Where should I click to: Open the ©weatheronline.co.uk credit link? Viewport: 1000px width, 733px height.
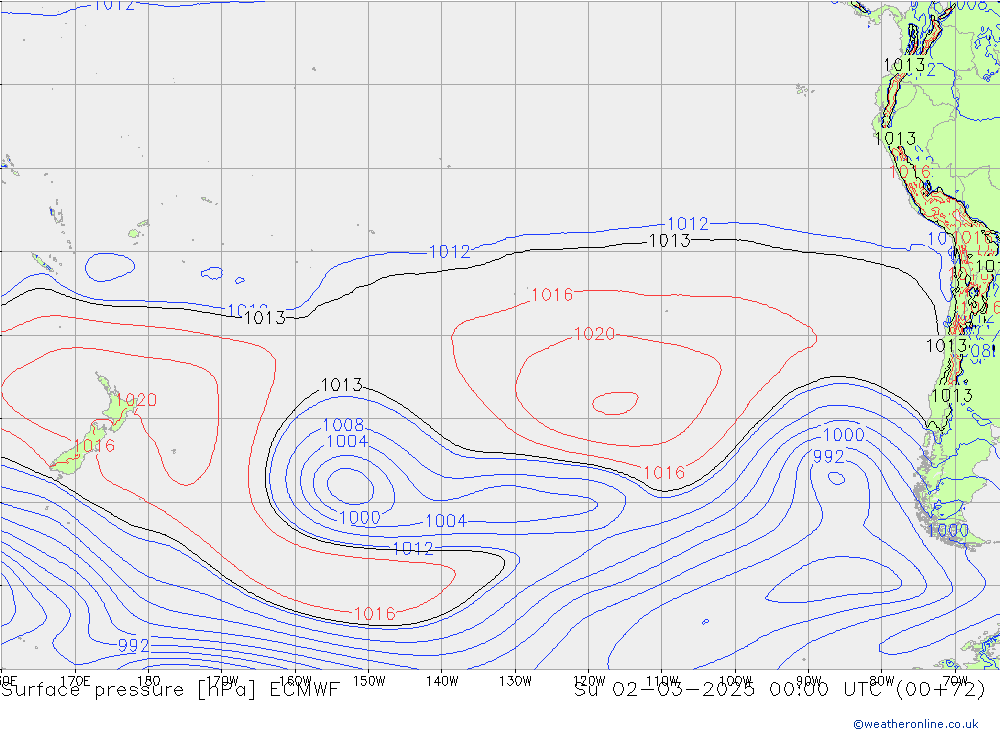point(916,724)
